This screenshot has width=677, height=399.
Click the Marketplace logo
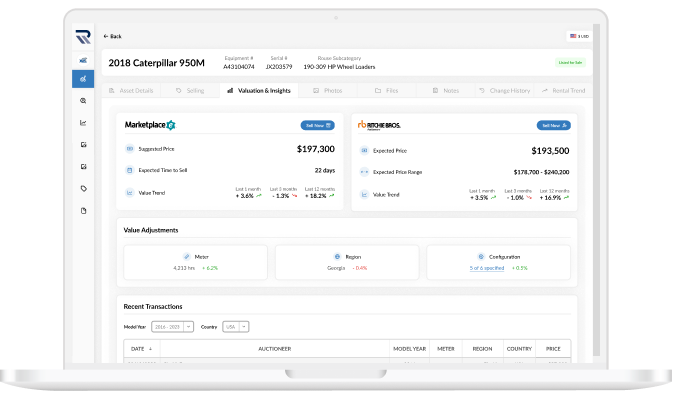click(150, 125)
